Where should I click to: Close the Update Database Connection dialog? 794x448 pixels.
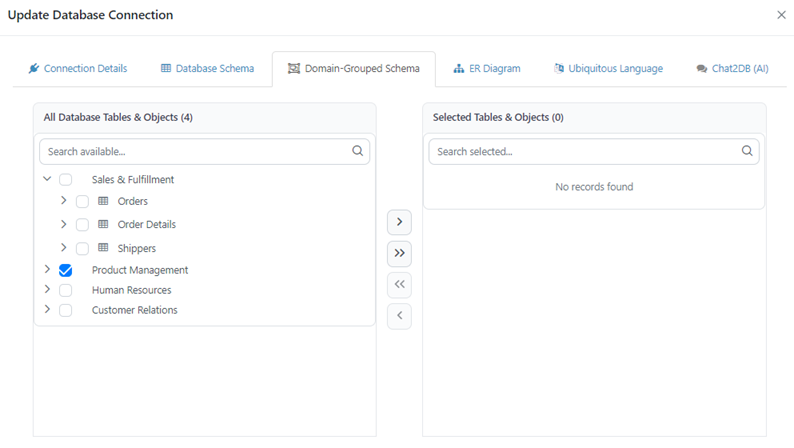pyautogui.click(x=781, y=15)
